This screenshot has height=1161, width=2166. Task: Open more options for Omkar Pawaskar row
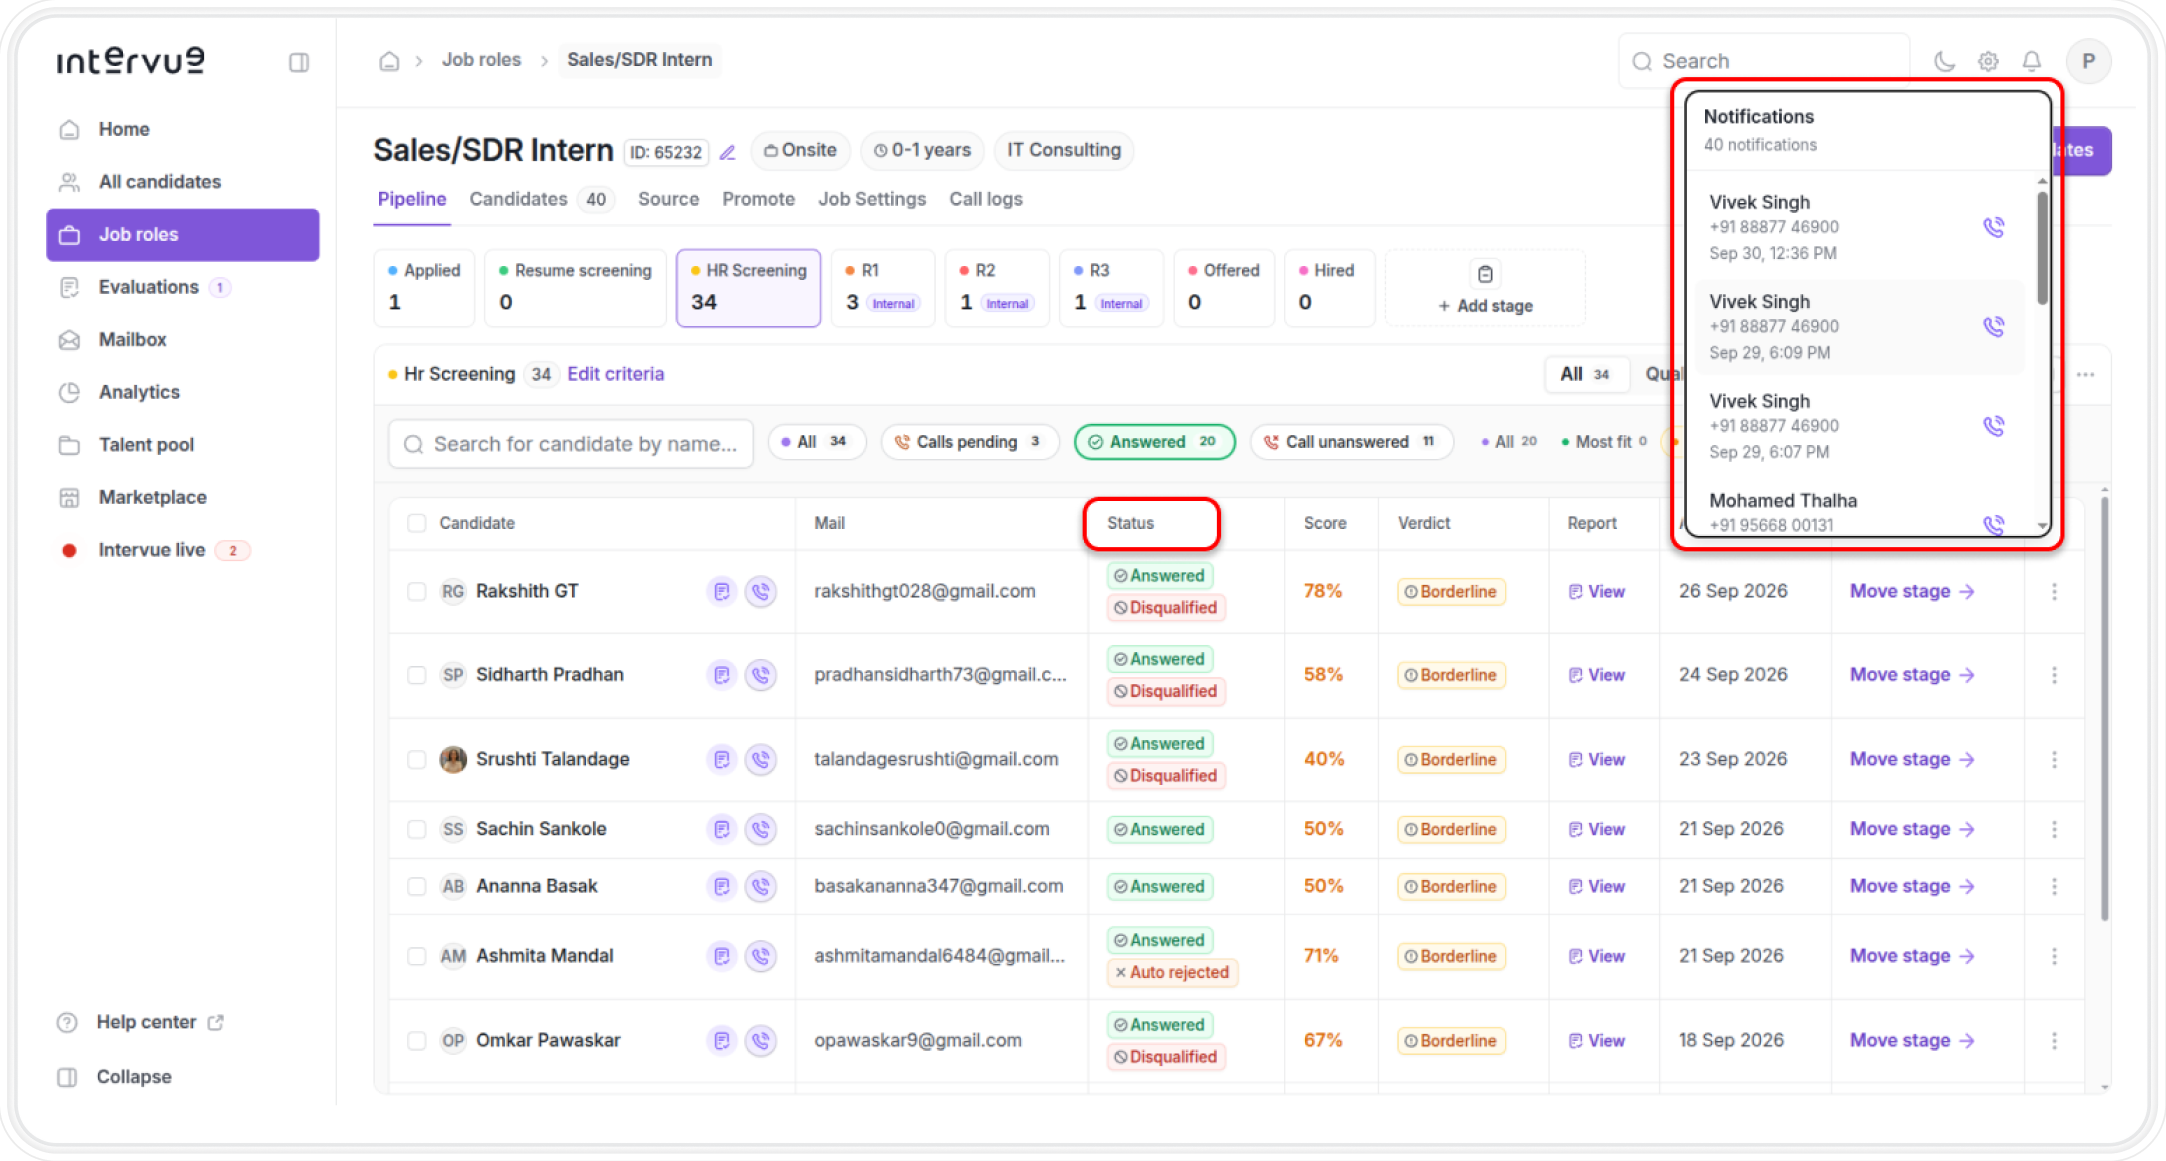click(2054, 1040)
